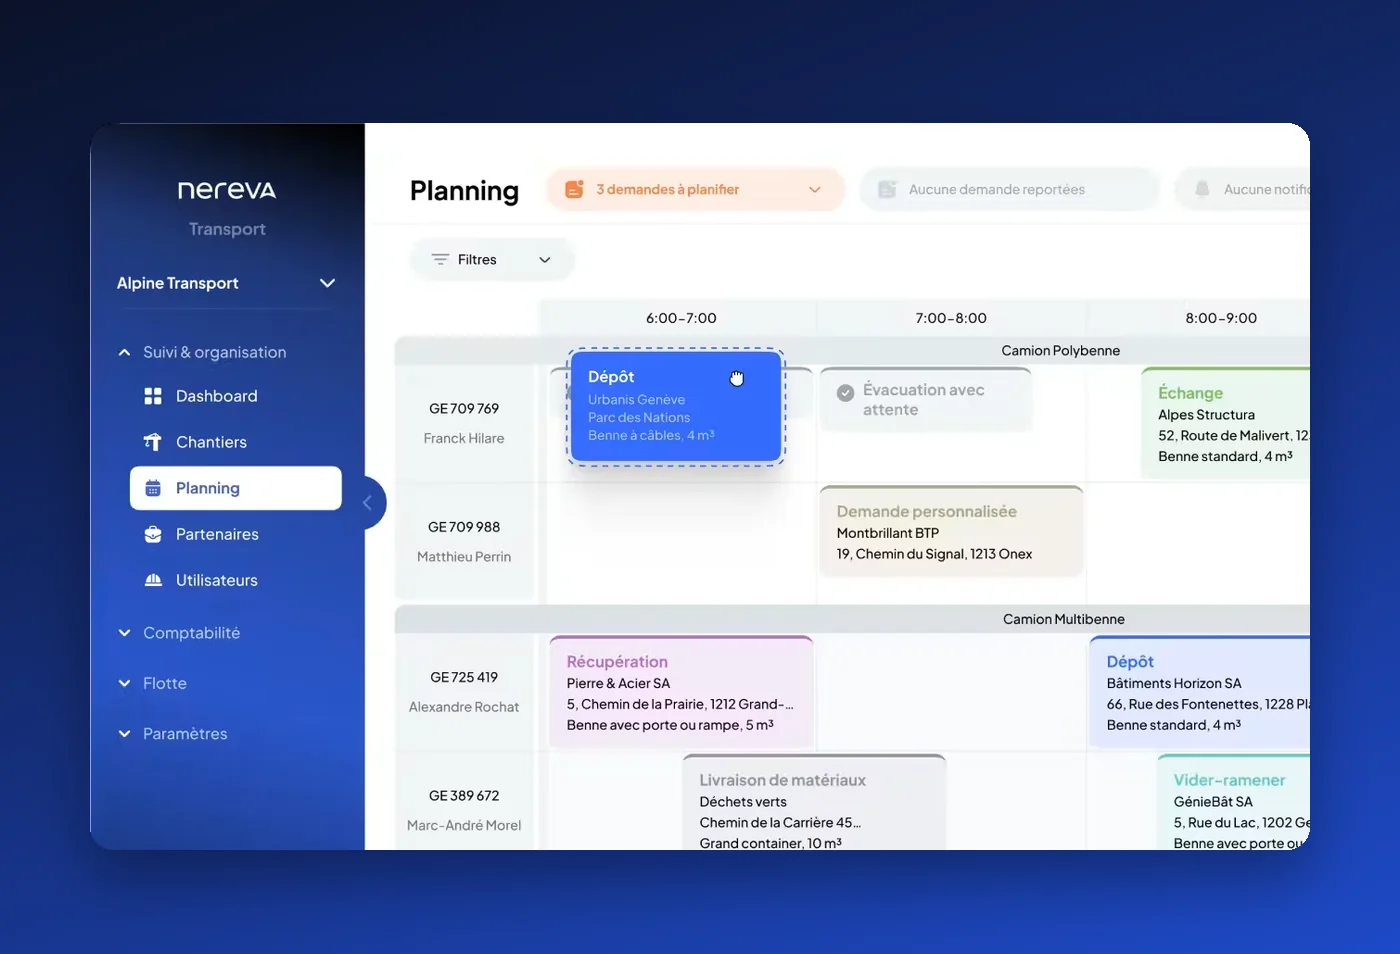
Task: Click the Nereva logo in sidebar
Action: coord(227,190)
